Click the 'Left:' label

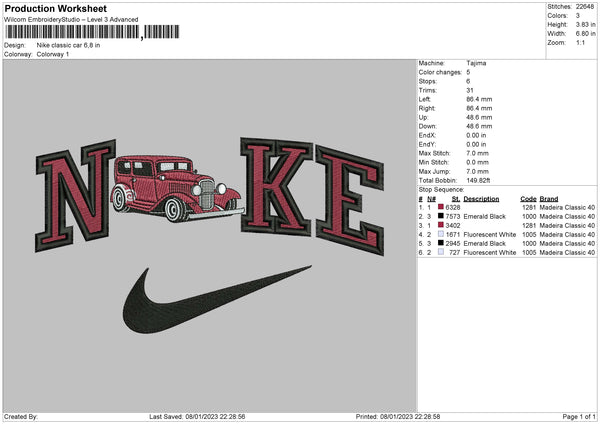[425, 99]
